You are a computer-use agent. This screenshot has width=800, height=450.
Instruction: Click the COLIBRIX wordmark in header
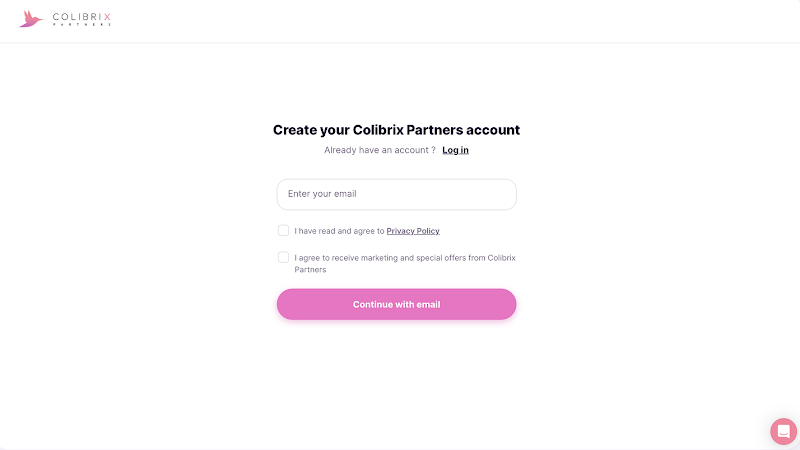tap(81, 15)
